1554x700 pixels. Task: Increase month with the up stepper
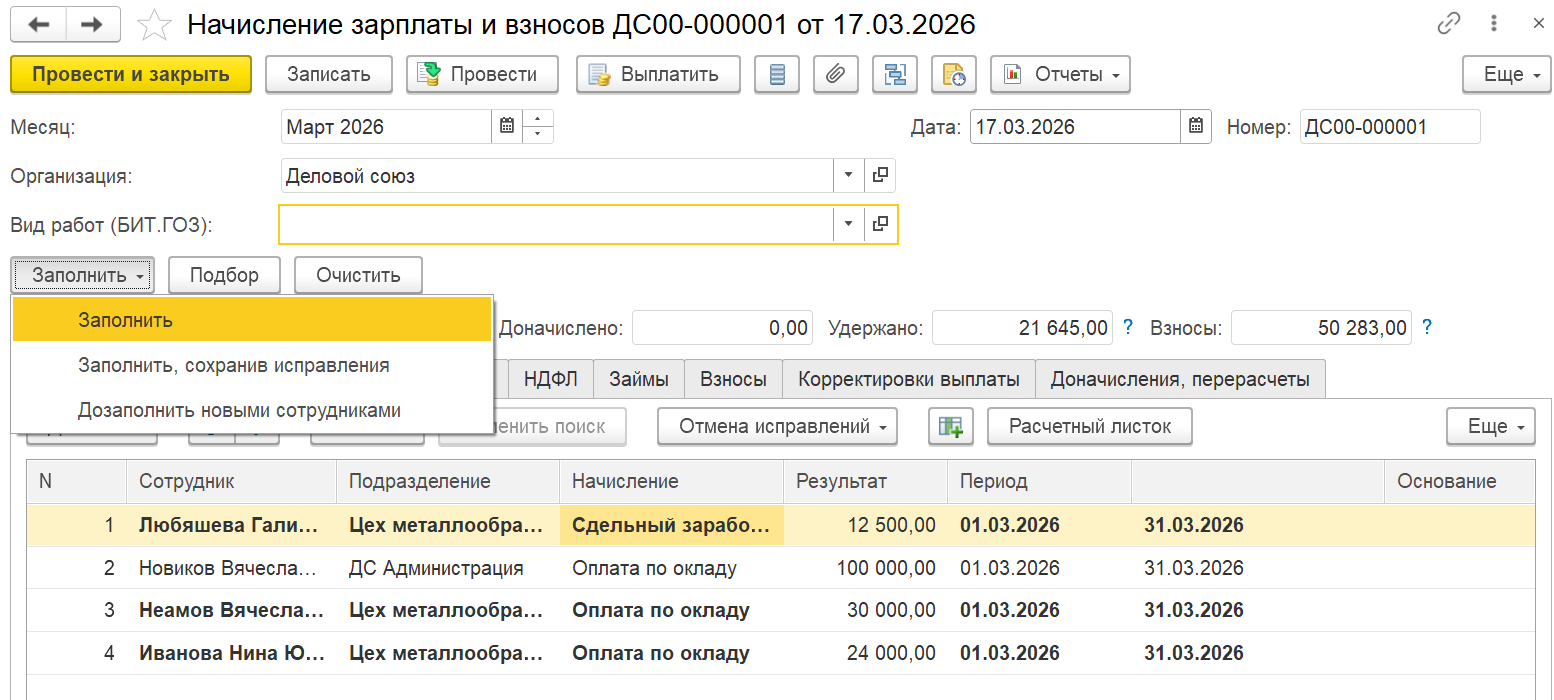pos(538,119)
